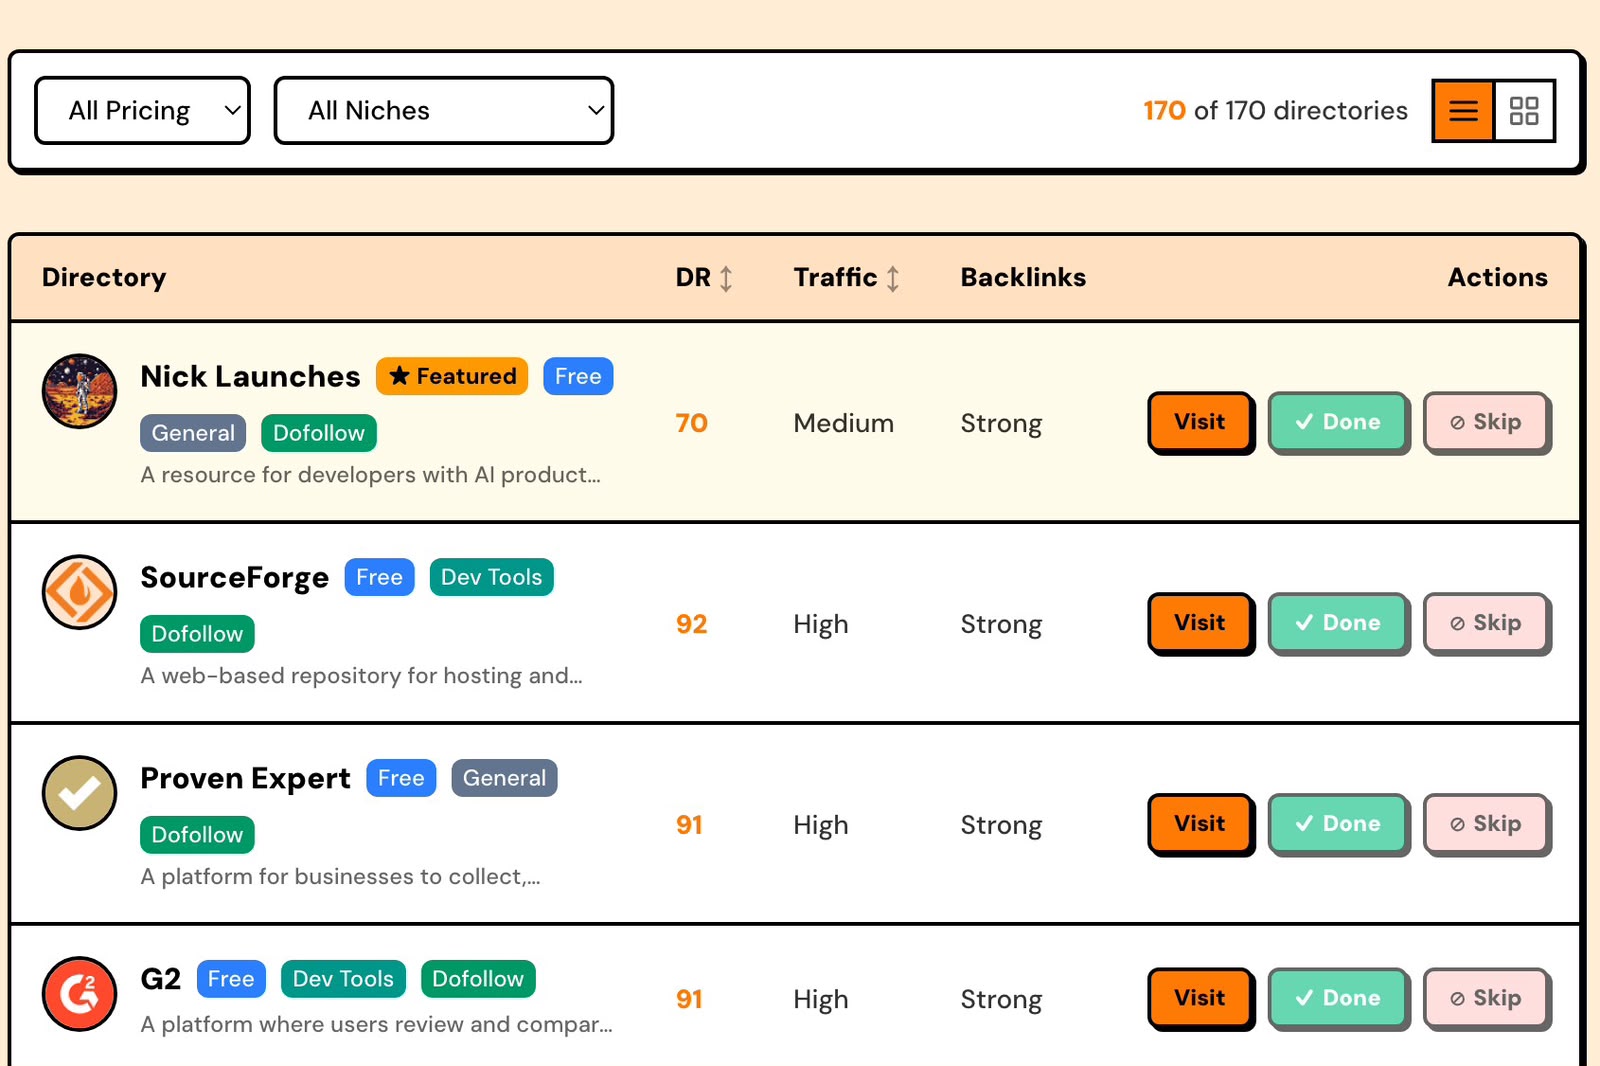Screen dimensions: 1600x1066
Task: Skip the SourceForge directory
Action: tap(1486, 623)
